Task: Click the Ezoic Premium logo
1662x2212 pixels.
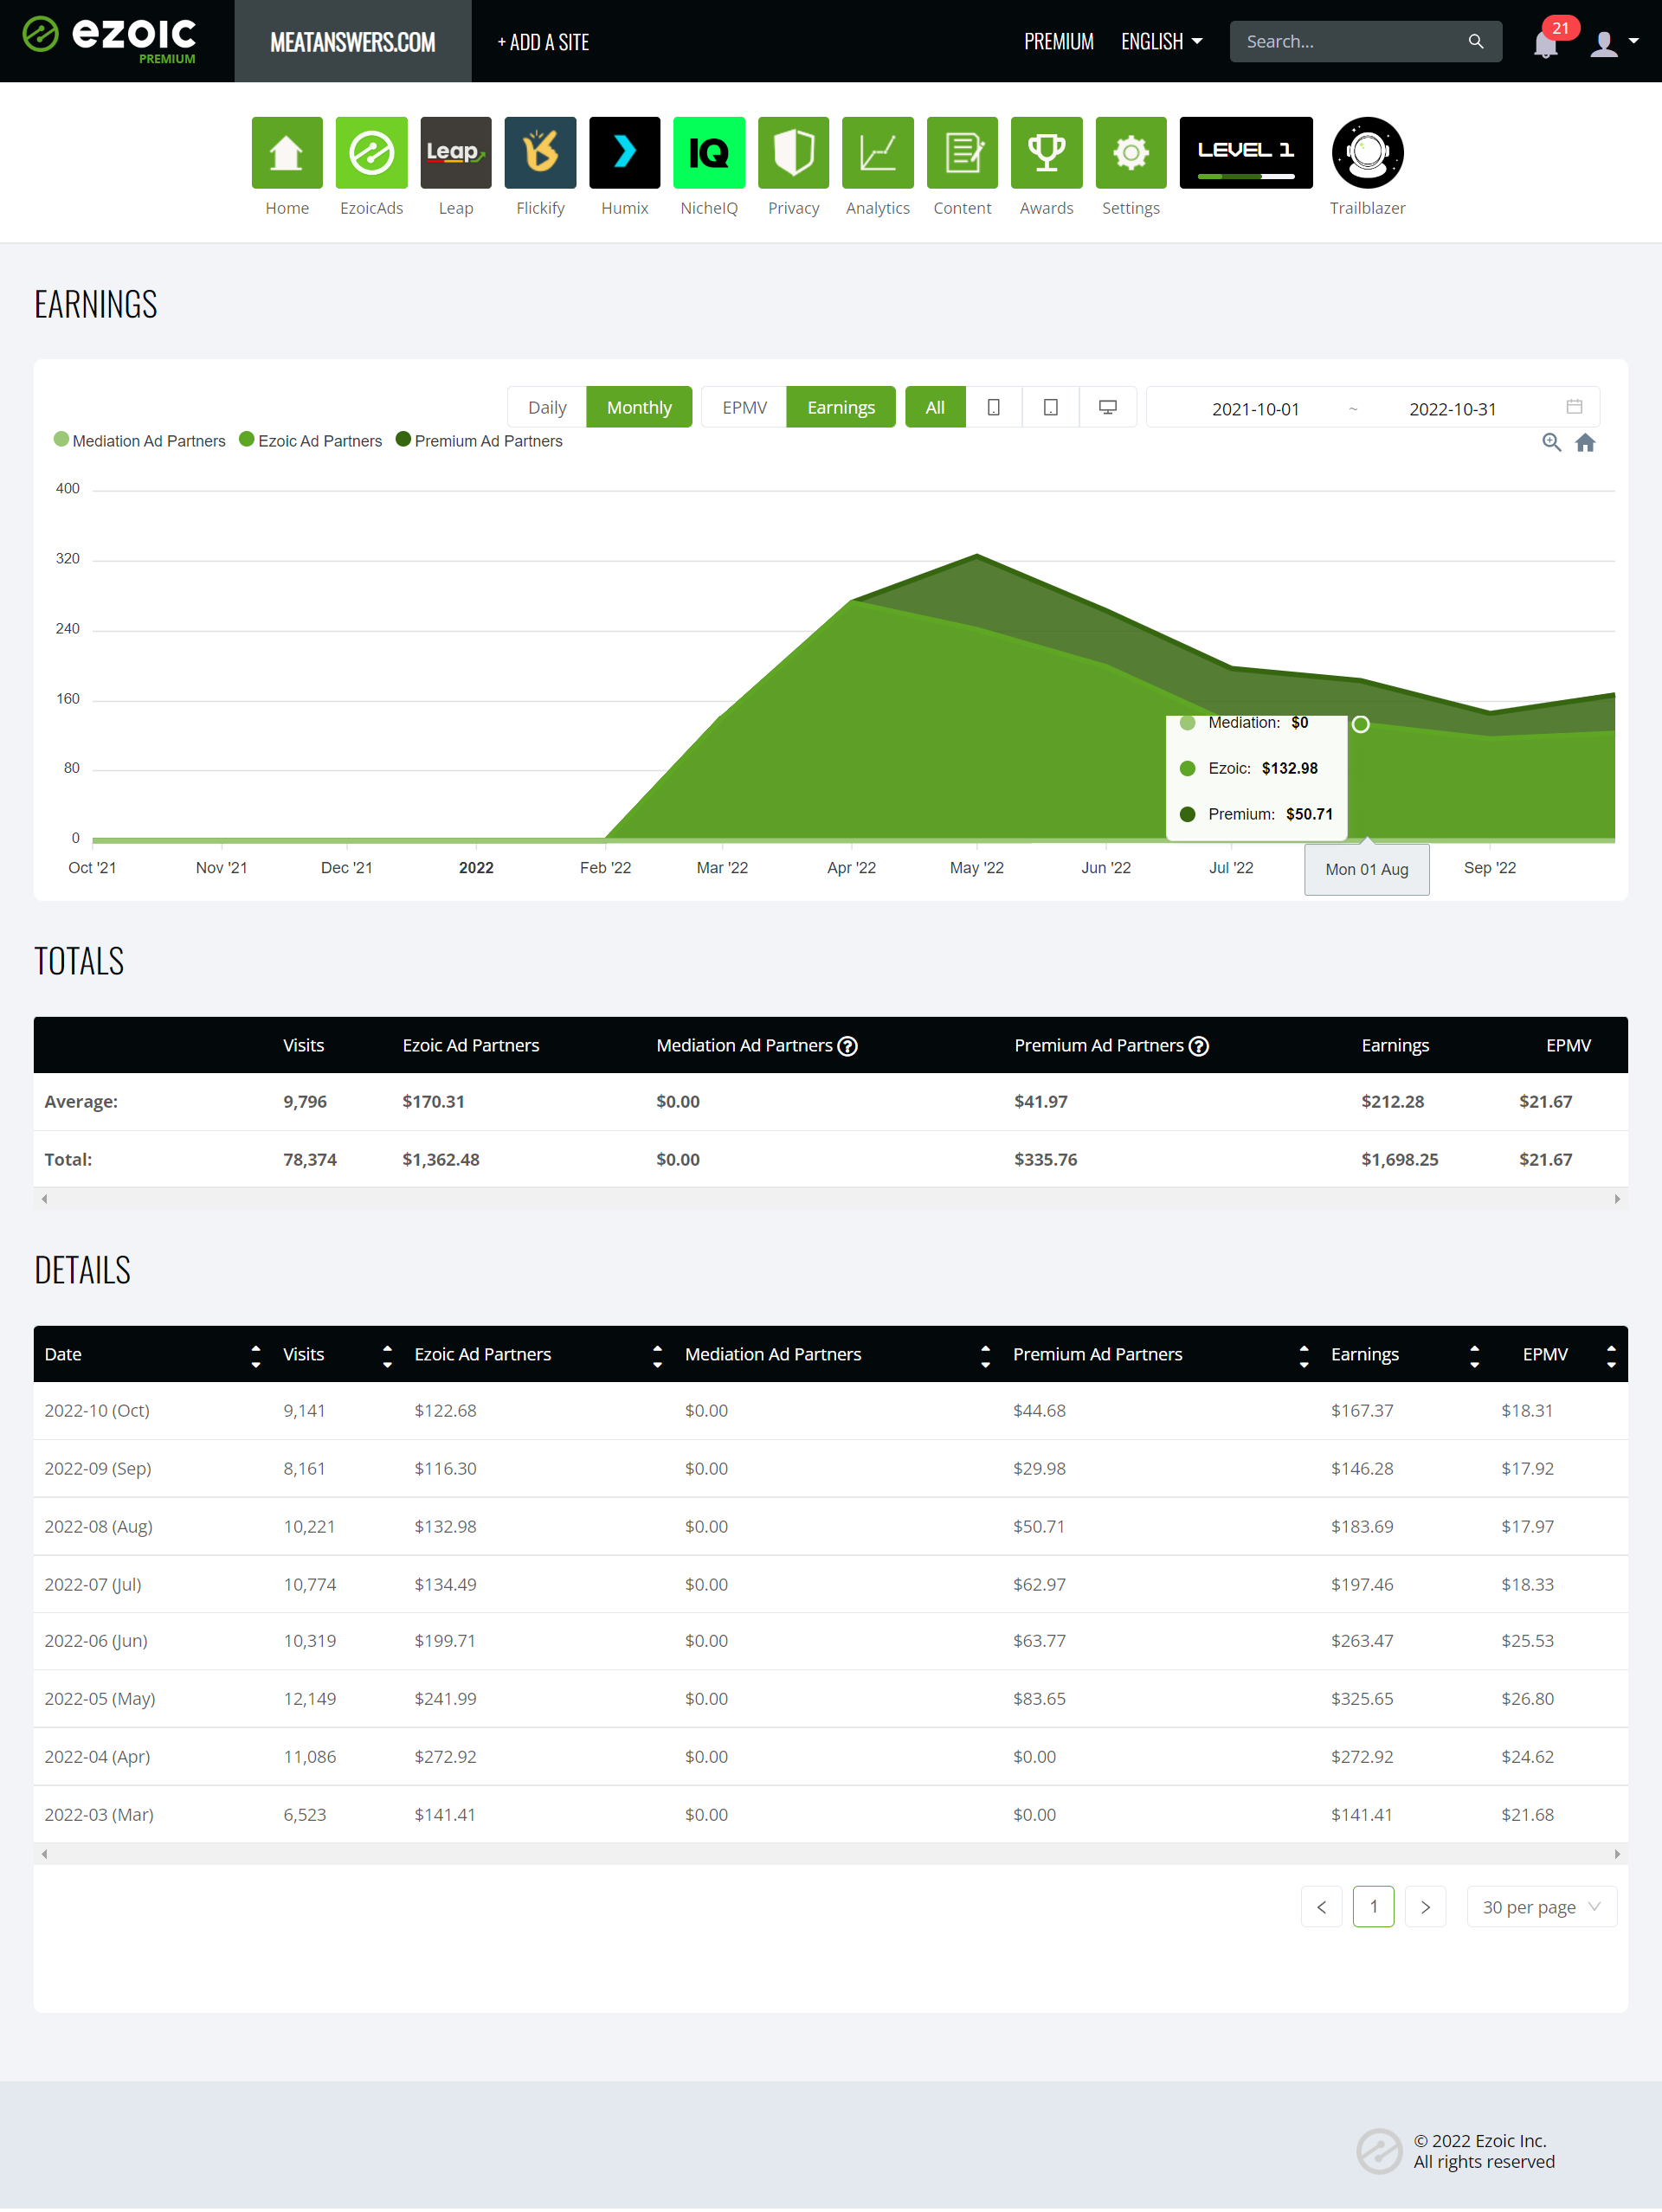Action: (110, 40)
